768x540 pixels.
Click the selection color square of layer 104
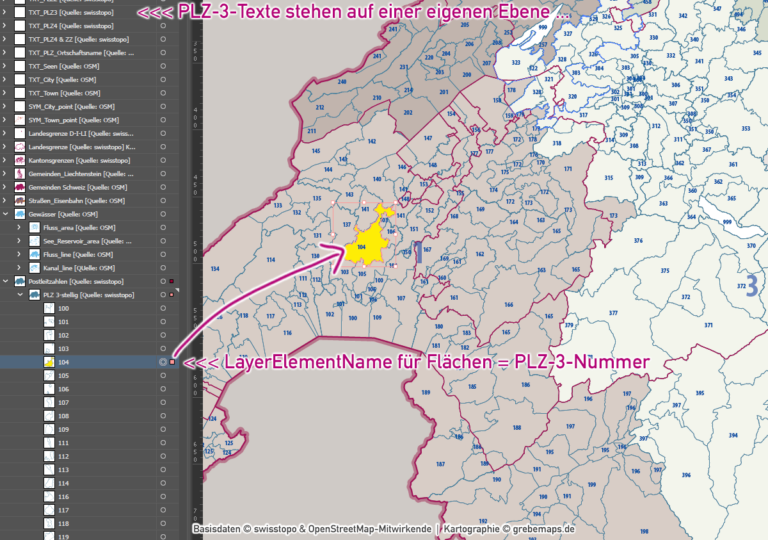coord(173,362)
